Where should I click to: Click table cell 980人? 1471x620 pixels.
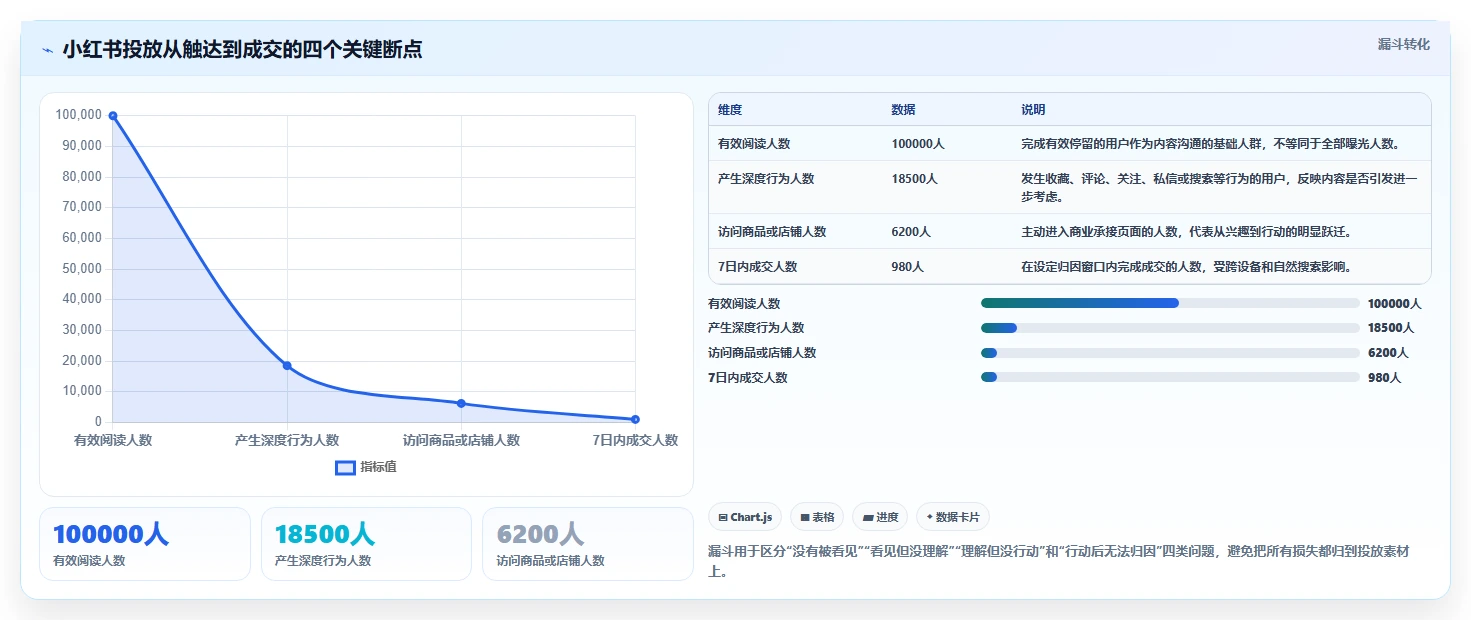[x=908, y=267]
